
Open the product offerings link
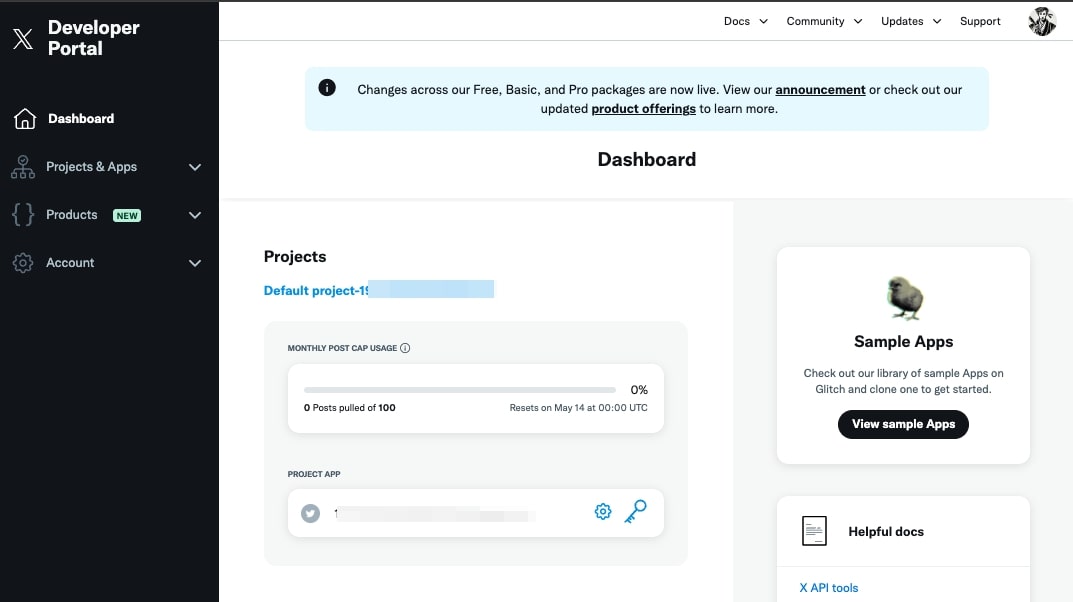pyautogui.click(x=643, y=109)
